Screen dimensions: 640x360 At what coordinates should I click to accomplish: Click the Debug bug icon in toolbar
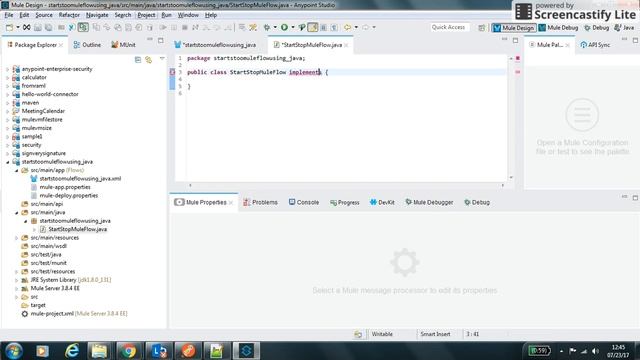tap(267, 27)
